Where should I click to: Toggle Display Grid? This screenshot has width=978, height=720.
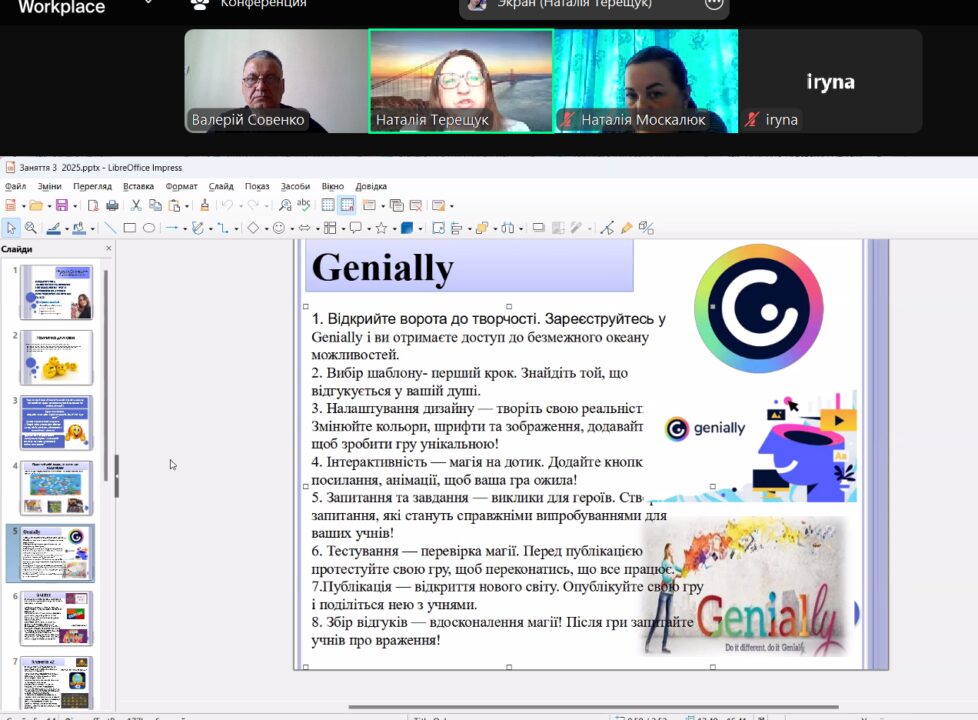point(327,205)
